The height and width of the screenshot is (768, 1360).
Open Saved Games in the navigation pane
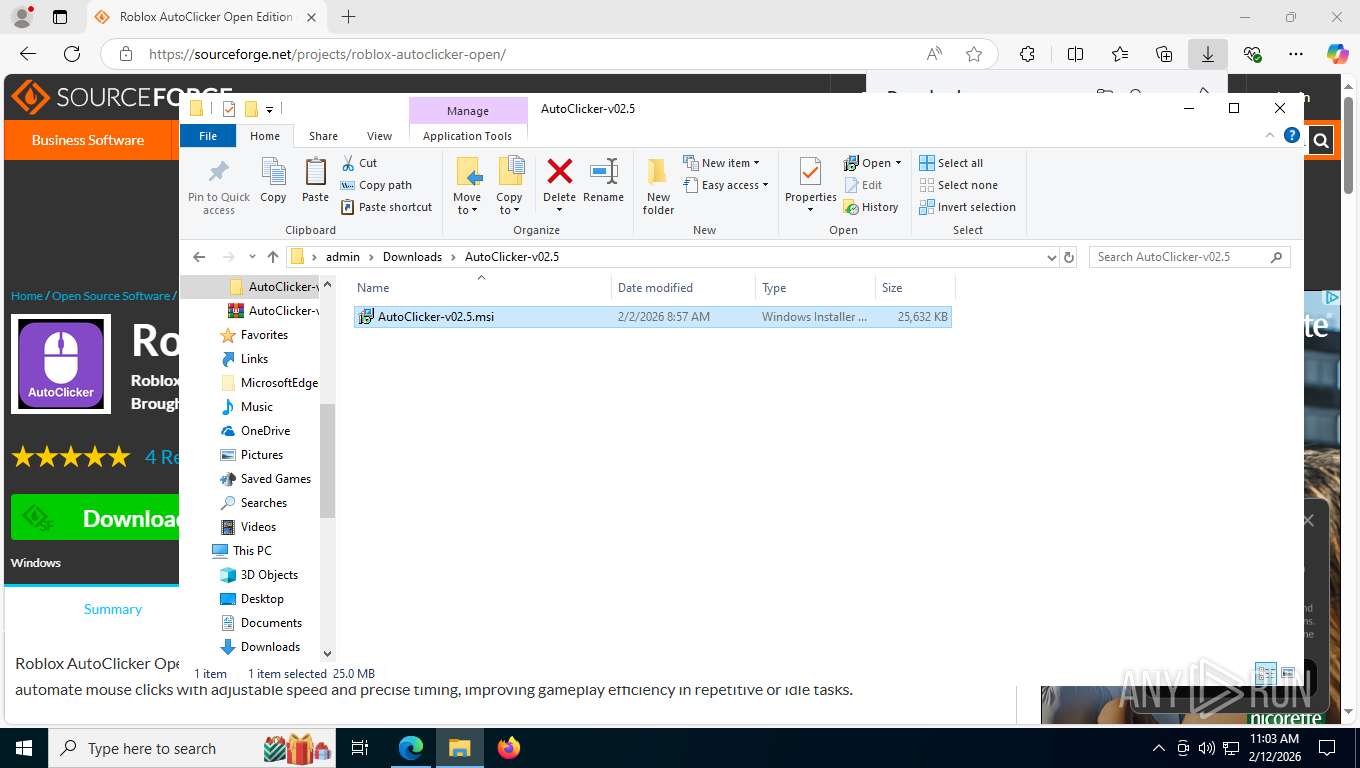click(x=275, y=479)
